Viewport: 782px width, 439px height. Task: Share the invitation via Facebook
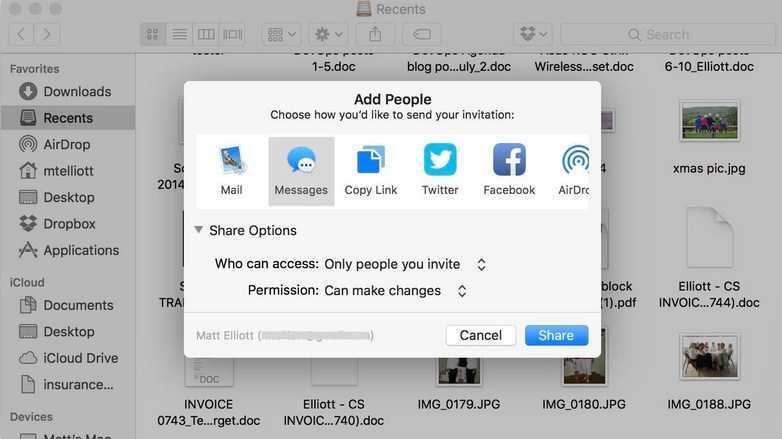(509, 171)
